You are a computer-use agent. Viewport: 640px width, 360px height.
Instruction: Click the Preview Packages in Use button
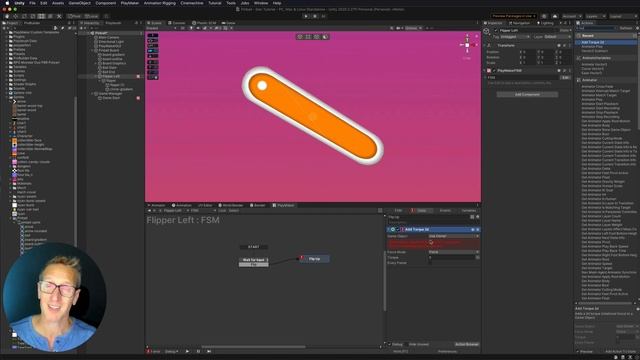click(514, 16)
